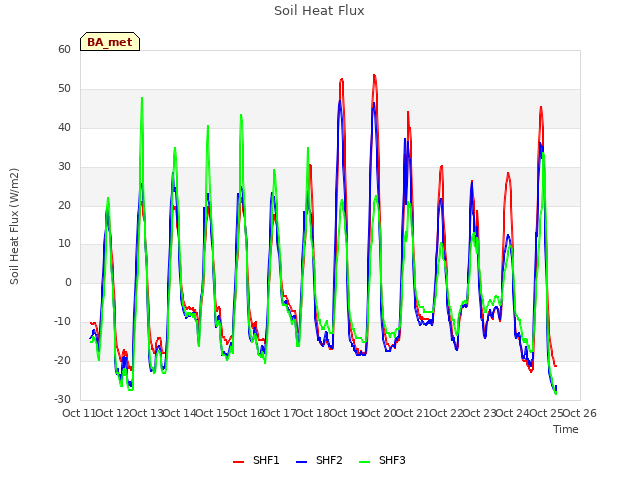Image resolution: width=640 pixels, height=480 pixels.
Task: Click the y-axis label '30'
Action: [64, 167]
